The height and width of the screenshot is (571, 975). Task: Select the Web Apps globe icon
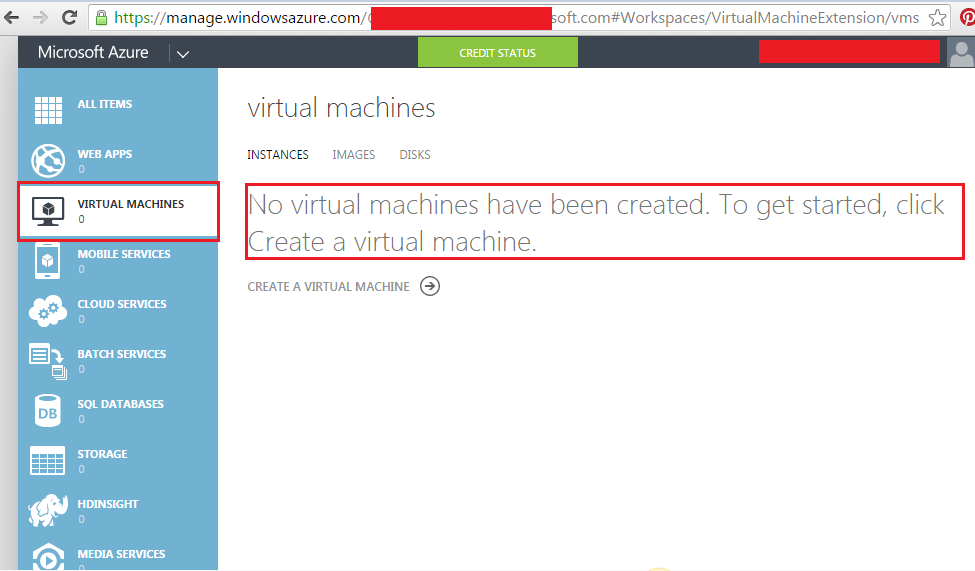pyautogui.click(x=48, y=160)
